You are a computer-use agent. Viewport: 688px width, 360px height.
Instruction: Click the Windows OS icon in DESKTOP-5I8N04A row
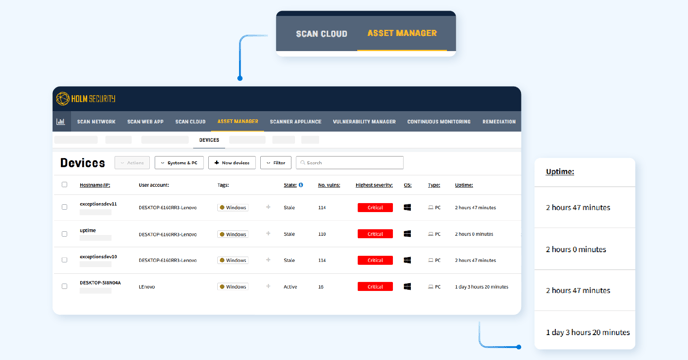pyautogui.click(x=407, y=287)
